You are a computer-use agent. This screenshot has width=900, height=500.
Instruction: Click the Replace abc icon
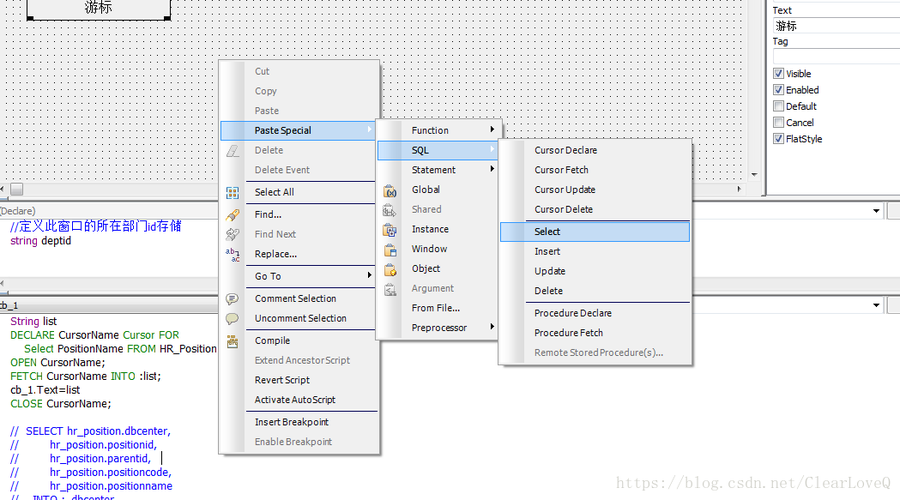click(x=232, y=254)
